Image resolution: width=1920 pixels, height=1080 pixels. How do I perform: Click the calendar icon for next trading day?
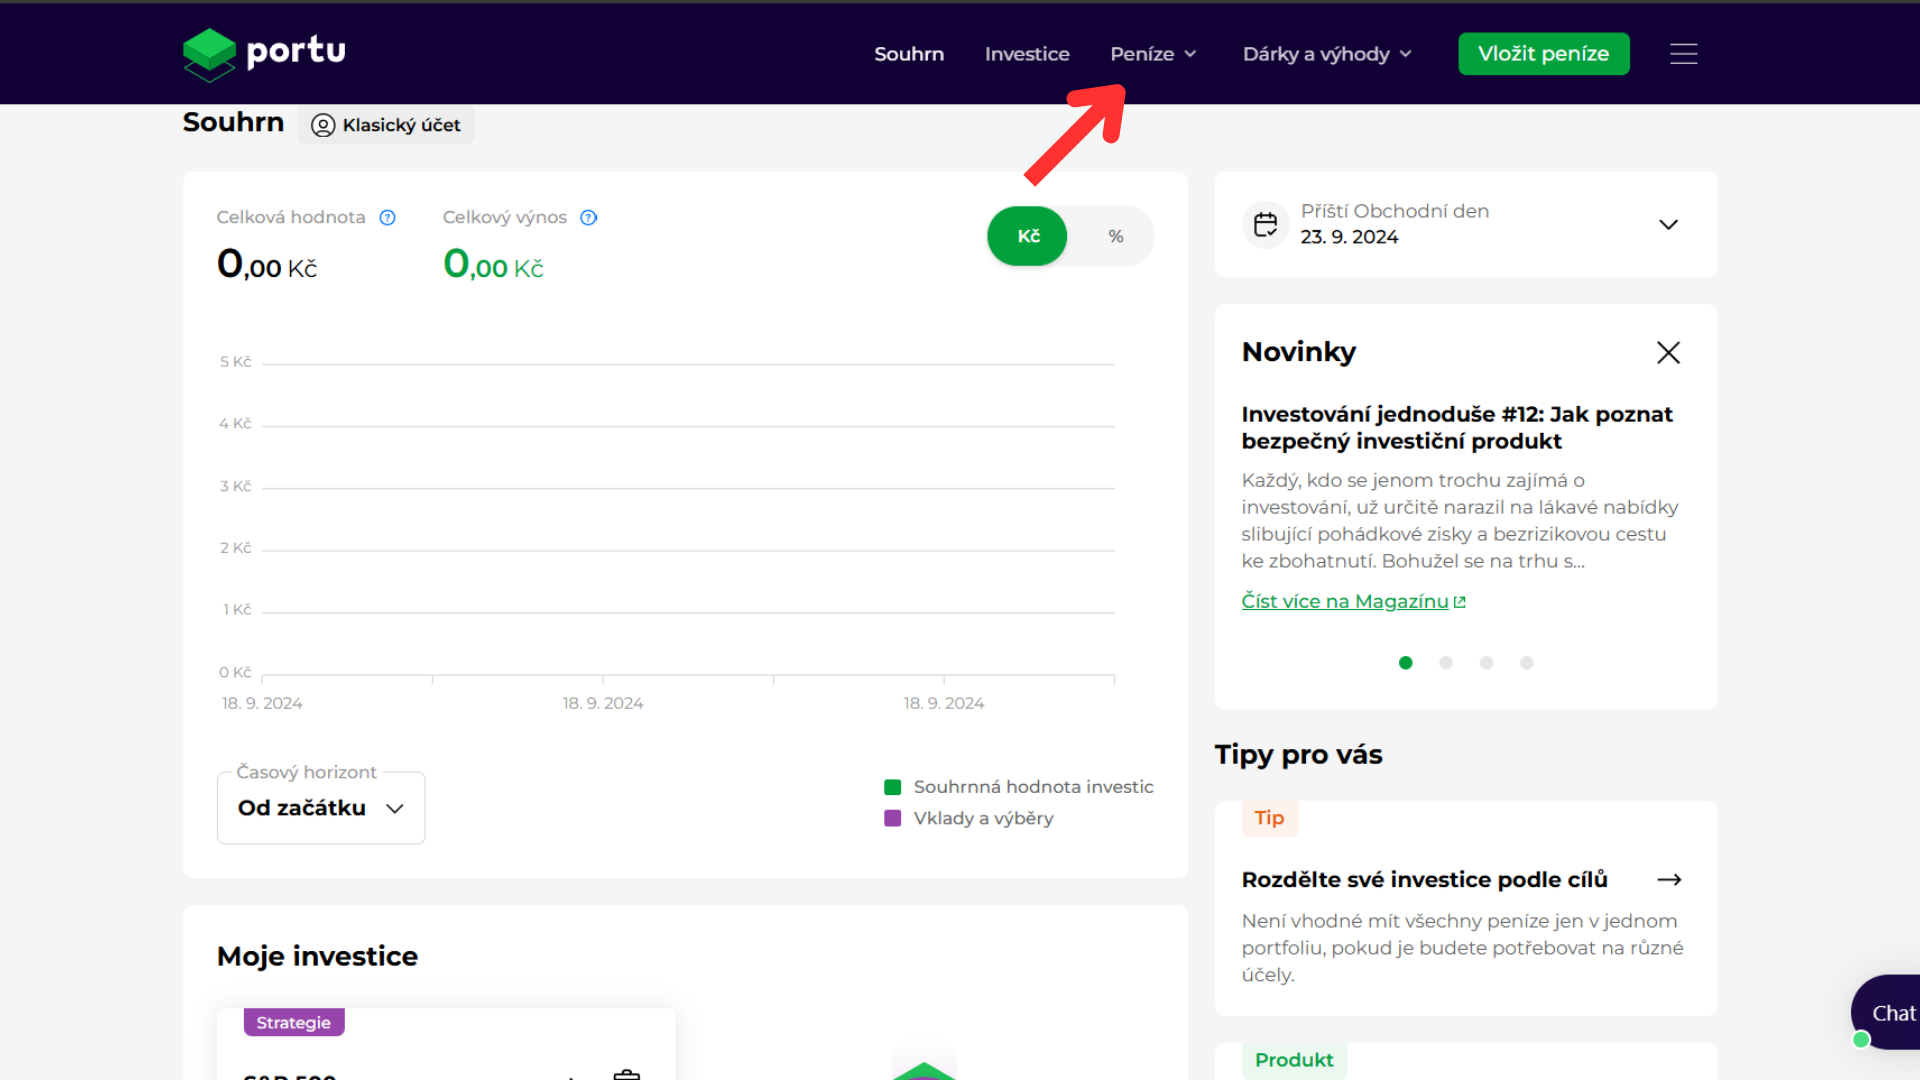[x=1266, y=224]
